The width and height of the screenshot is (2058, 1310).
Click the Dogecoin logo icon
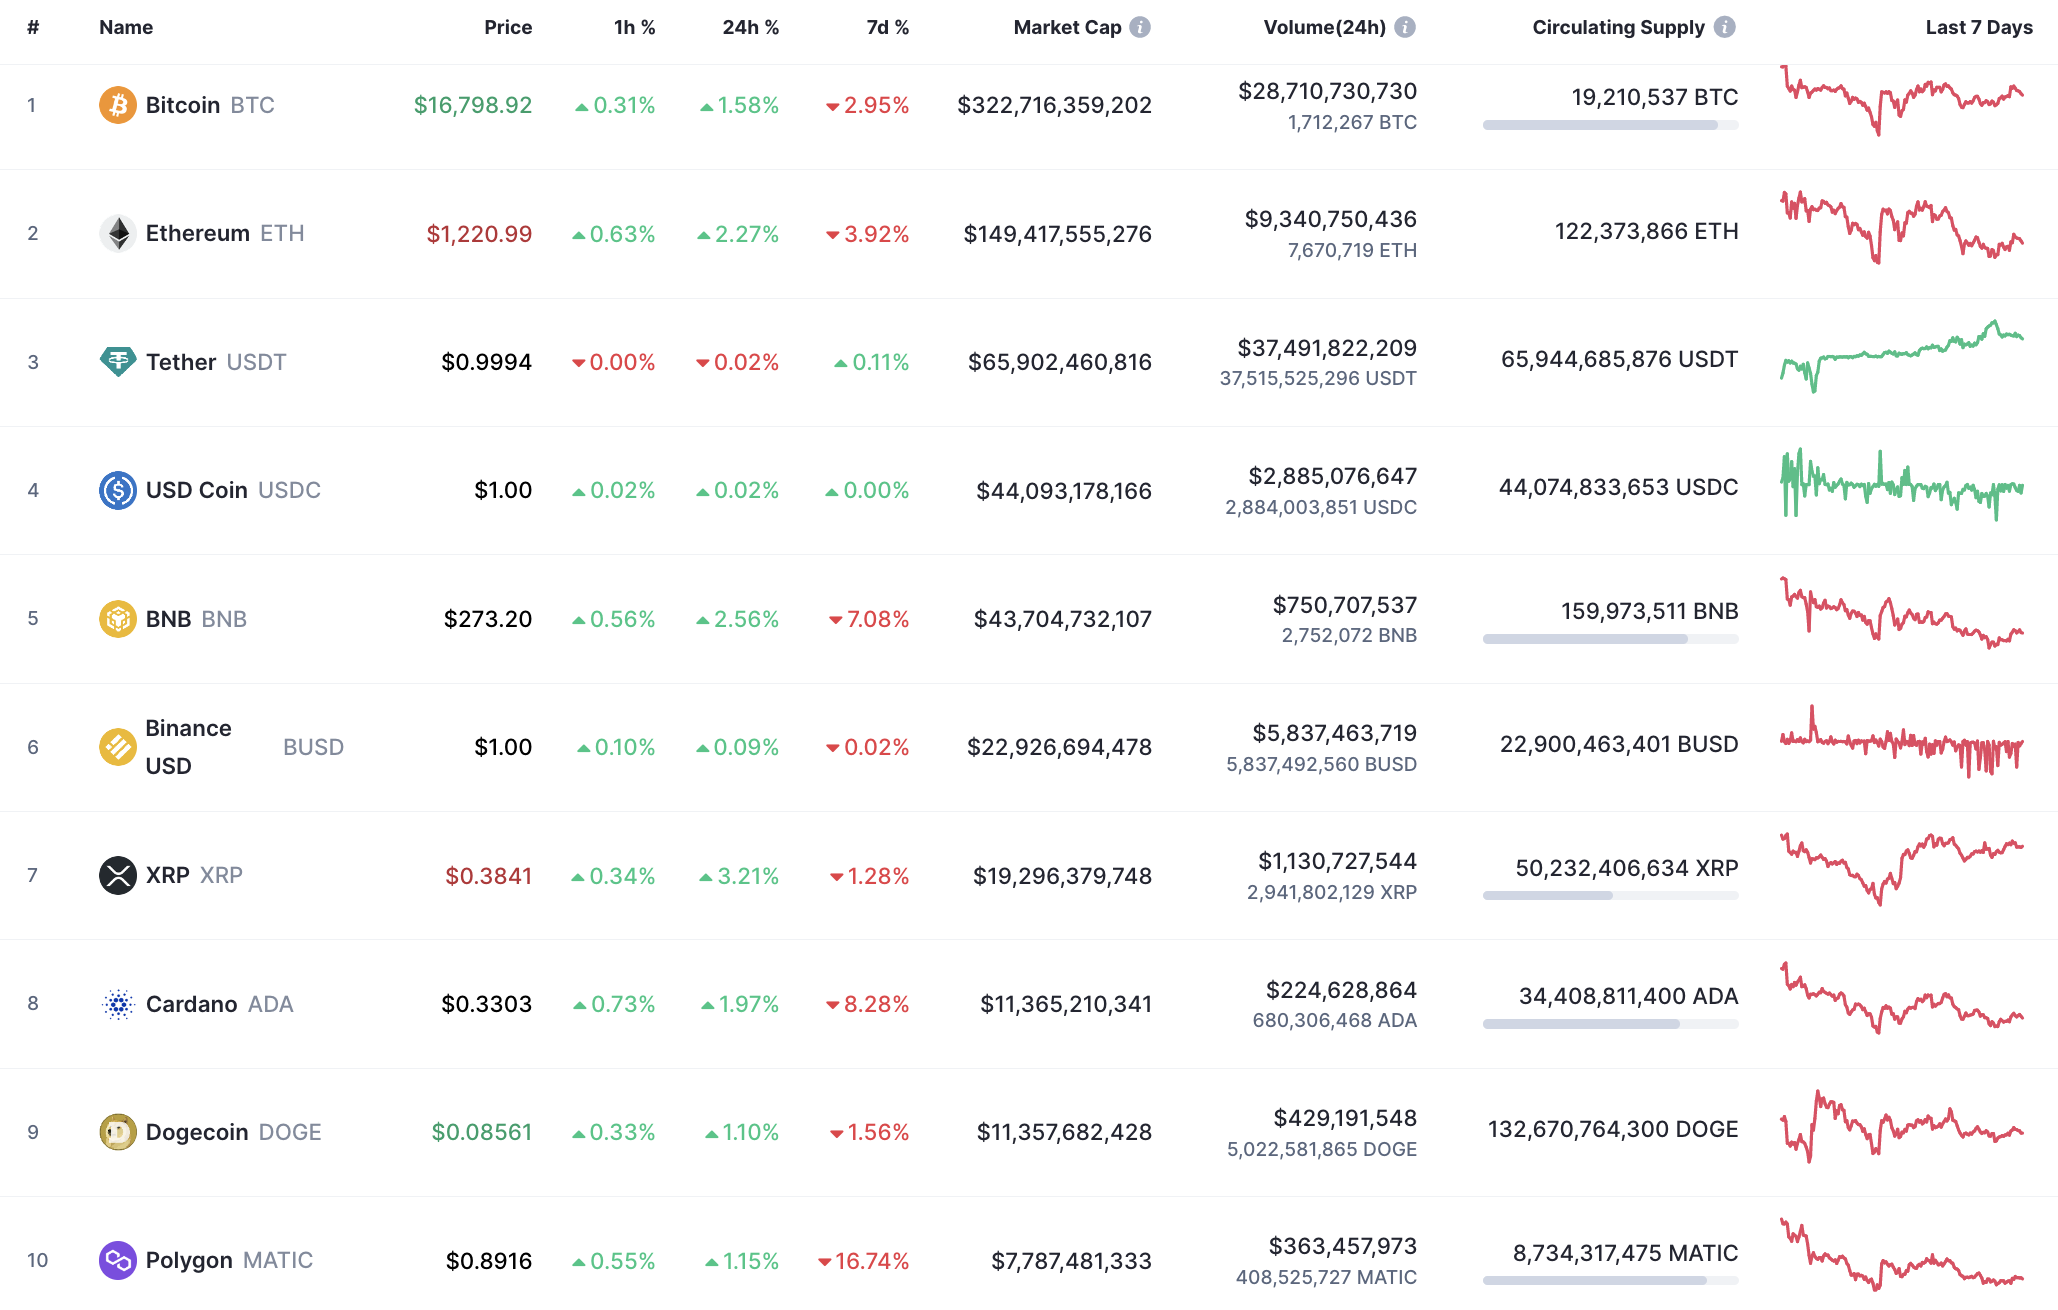pos(118,1132)
